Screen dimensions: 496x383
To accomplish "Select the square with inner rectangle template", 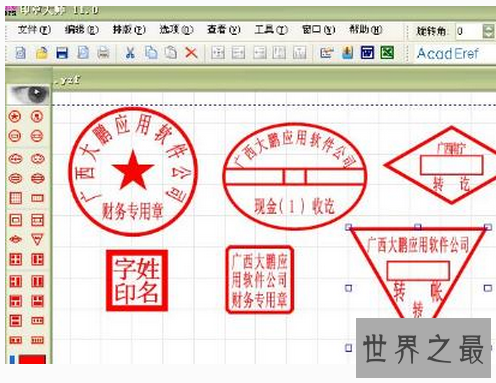I will coord(15,220).
